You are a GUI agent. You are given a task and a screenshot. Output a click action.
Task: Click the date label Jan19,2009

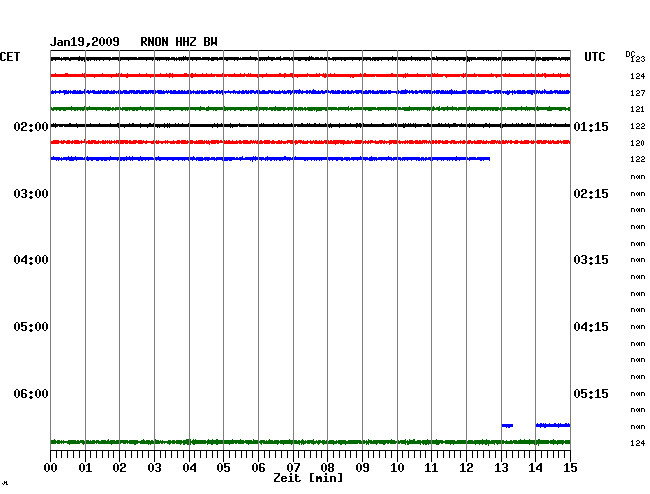[85, 42]
